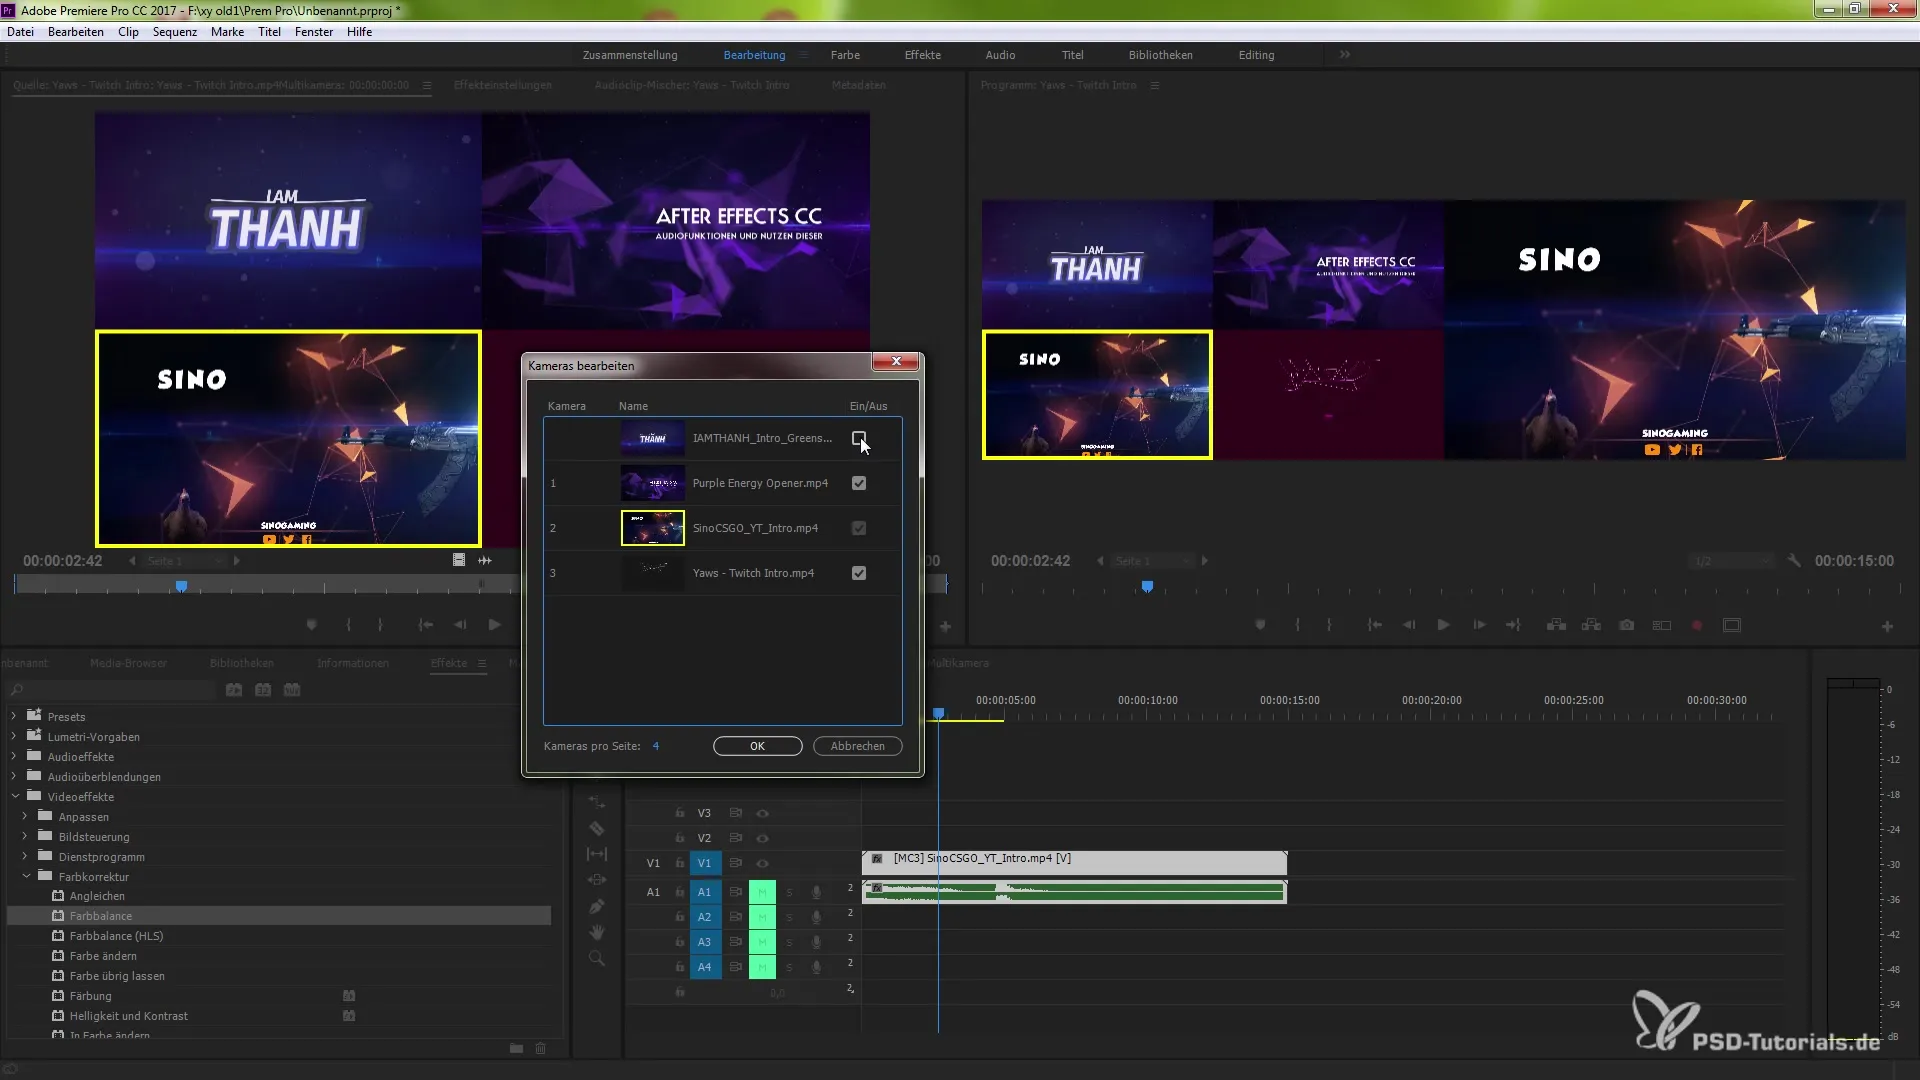This screenshot has width=1920, height=1080.
Task: Click Extract button in Program monitor
Action: coord(1591,625)
